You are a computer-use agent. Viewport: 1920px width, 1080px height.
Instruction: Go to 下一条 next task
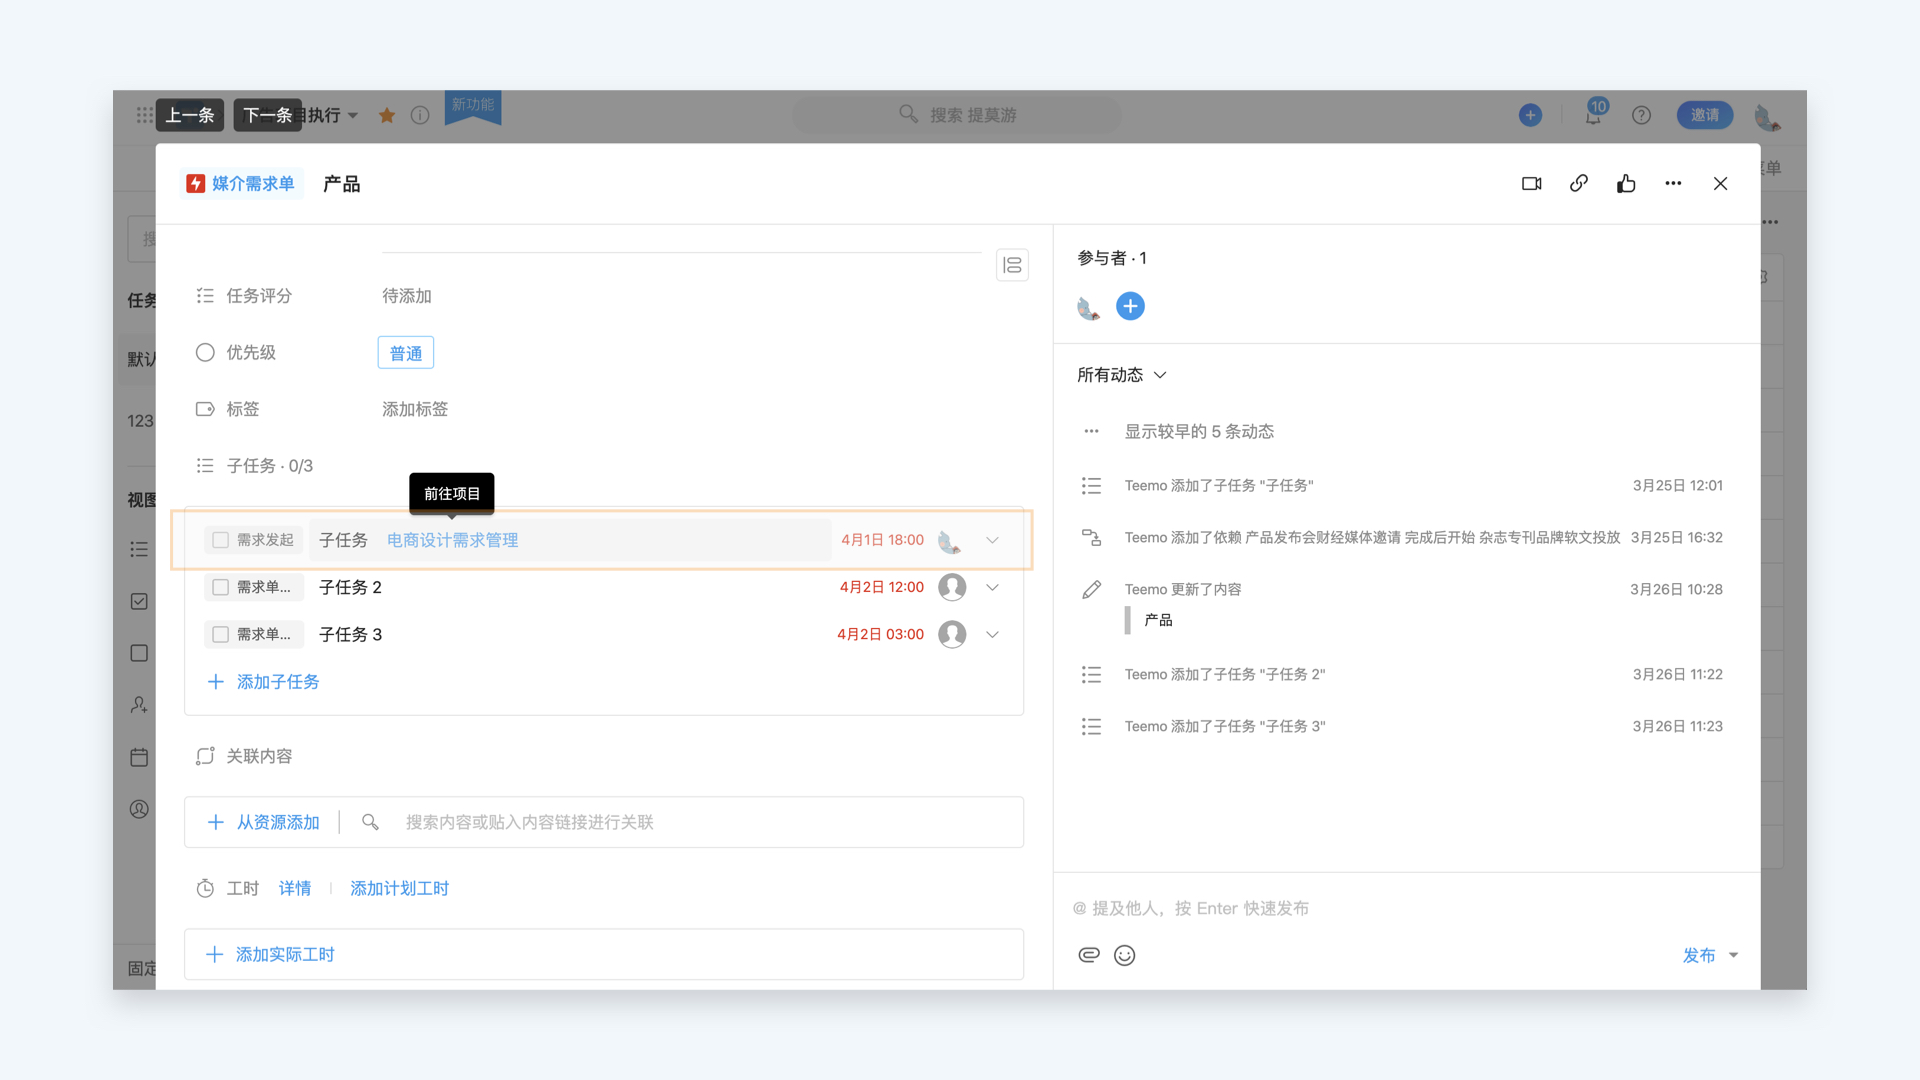point(268,115)
